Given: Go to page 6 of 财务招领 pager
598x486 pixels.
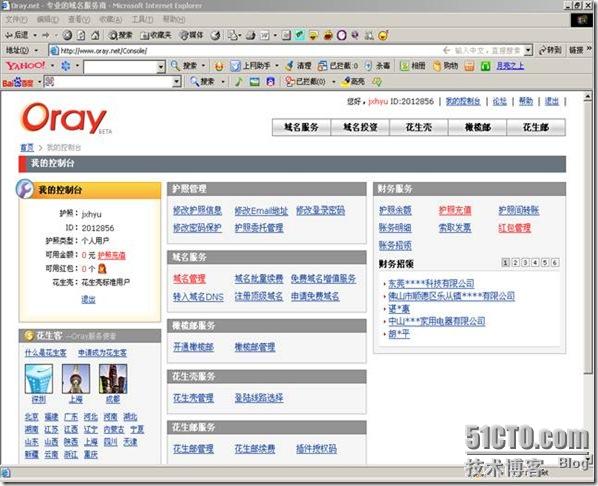Looking at the screenshot, I should coord(555,262).
